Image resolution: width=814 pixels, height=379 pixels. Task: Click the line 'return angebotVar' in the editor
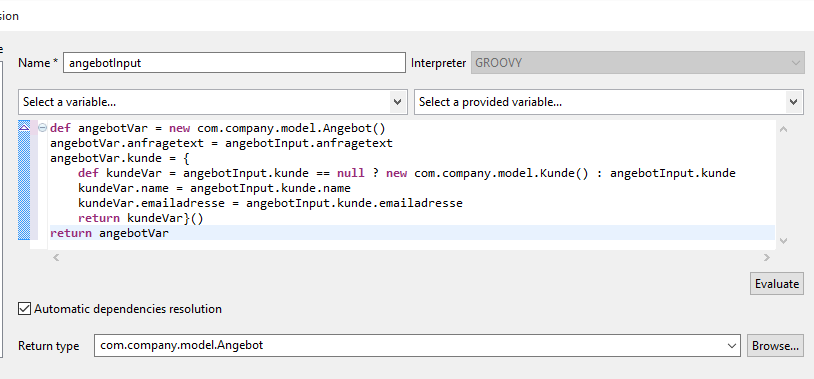click(110, 233)
